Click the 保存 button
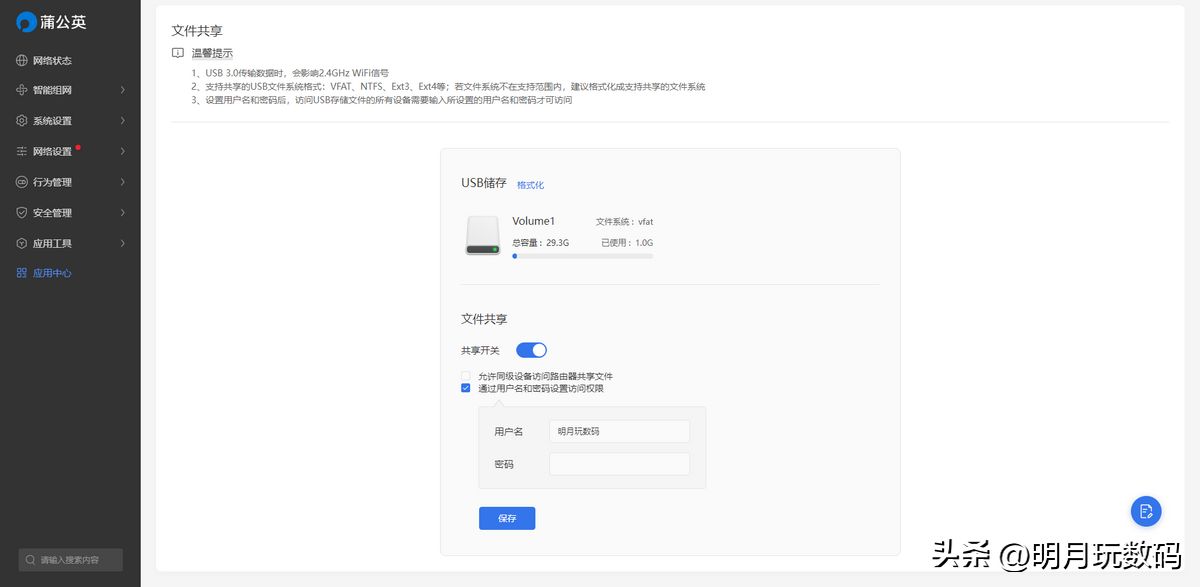Screen dimensions: 1200x587 [507, 518]
